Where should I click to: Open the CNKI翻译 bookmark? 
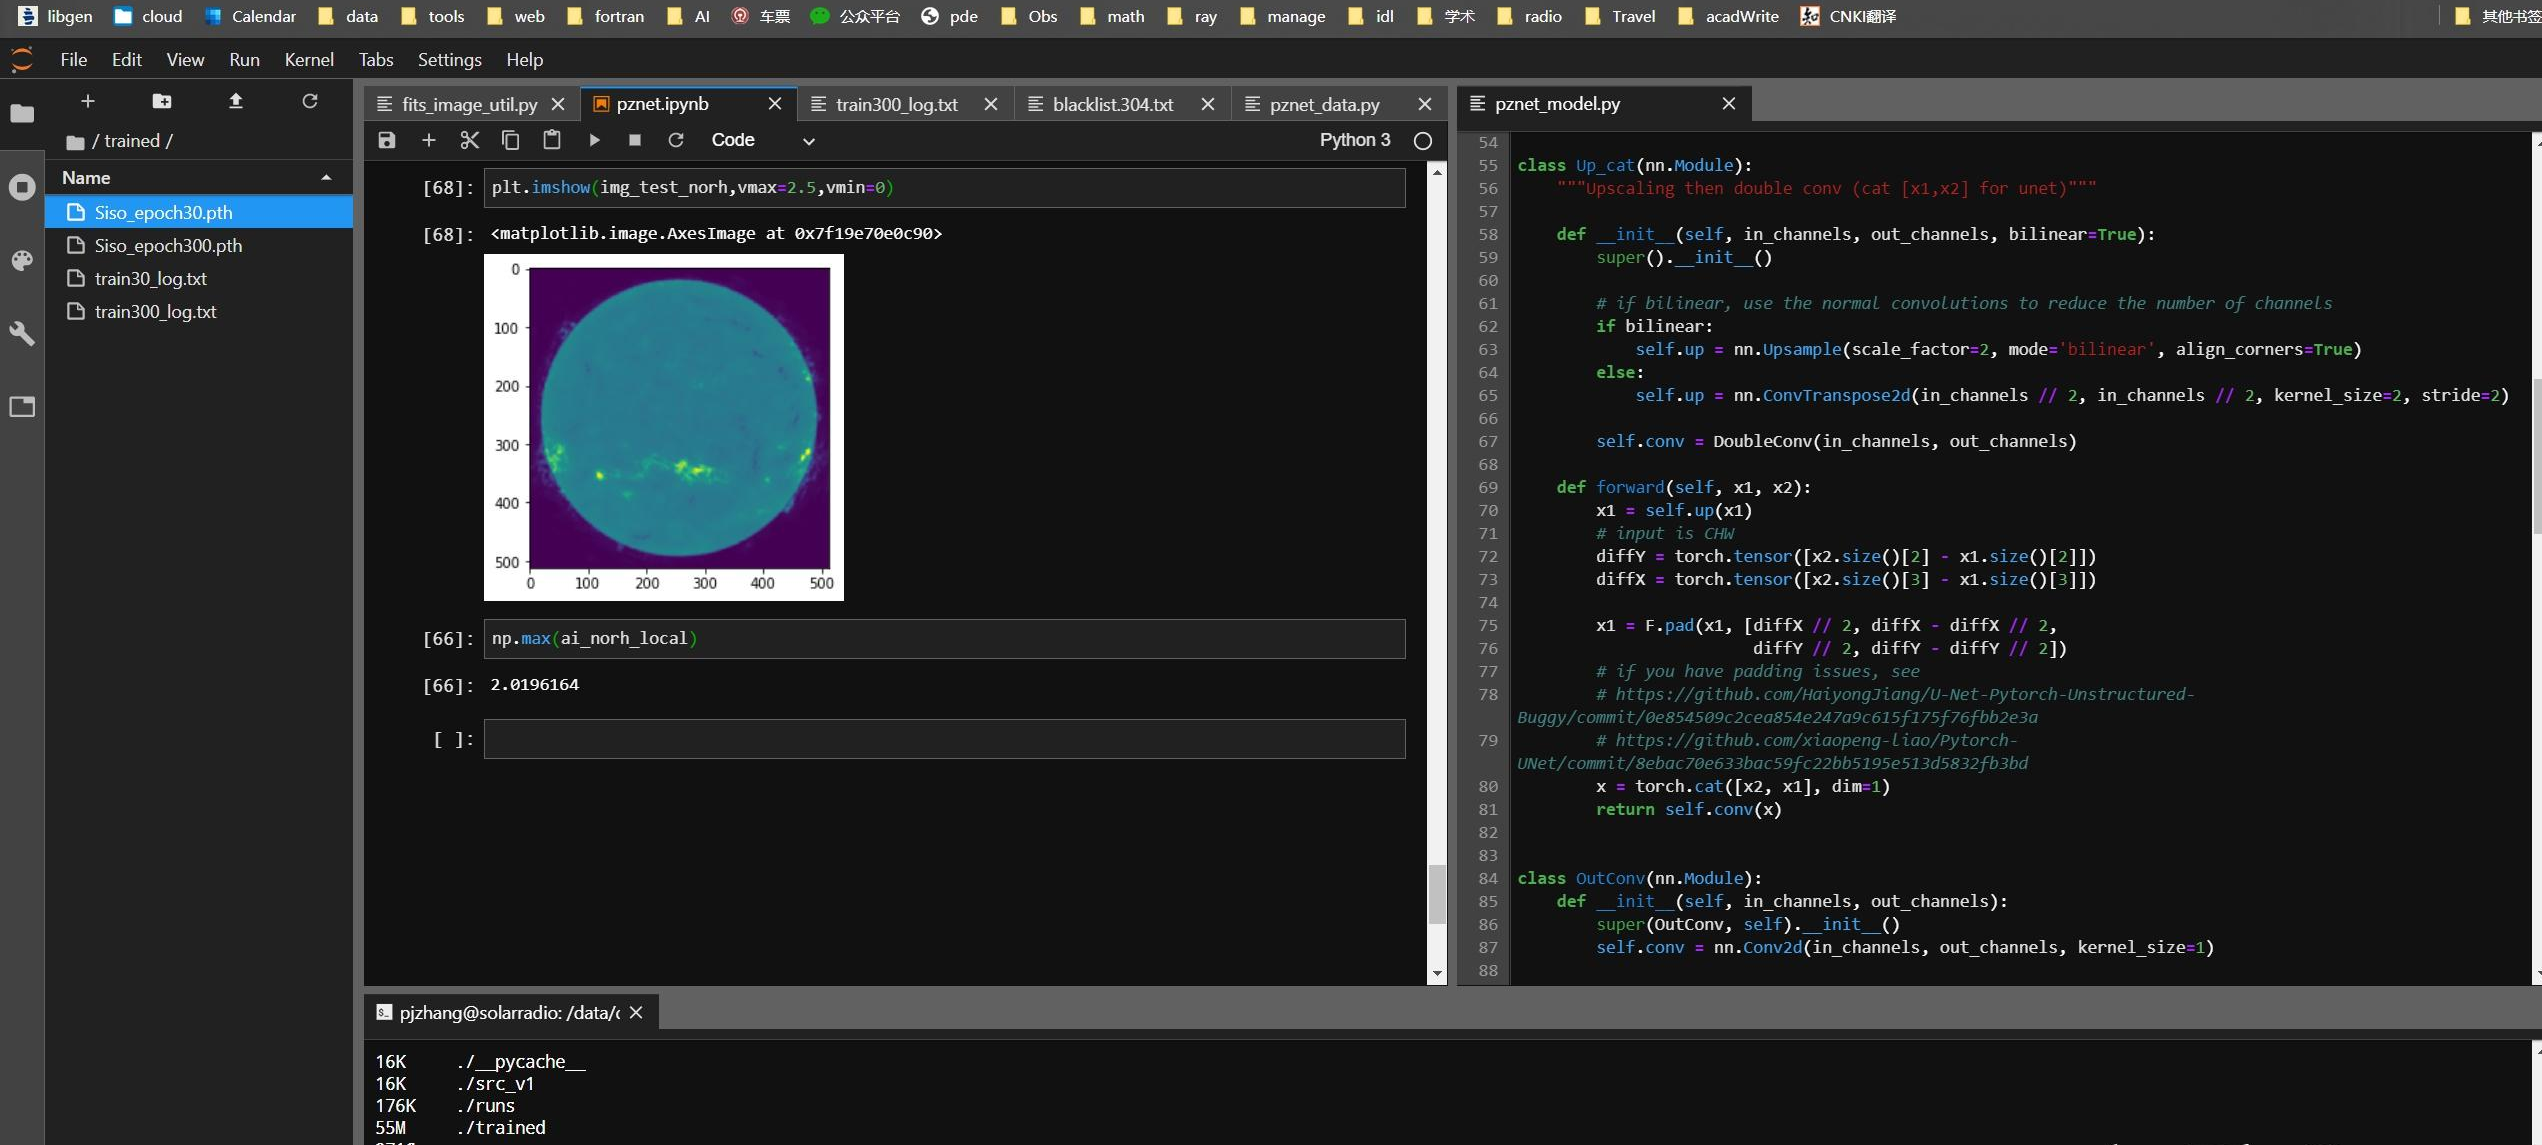point(1848,16)
